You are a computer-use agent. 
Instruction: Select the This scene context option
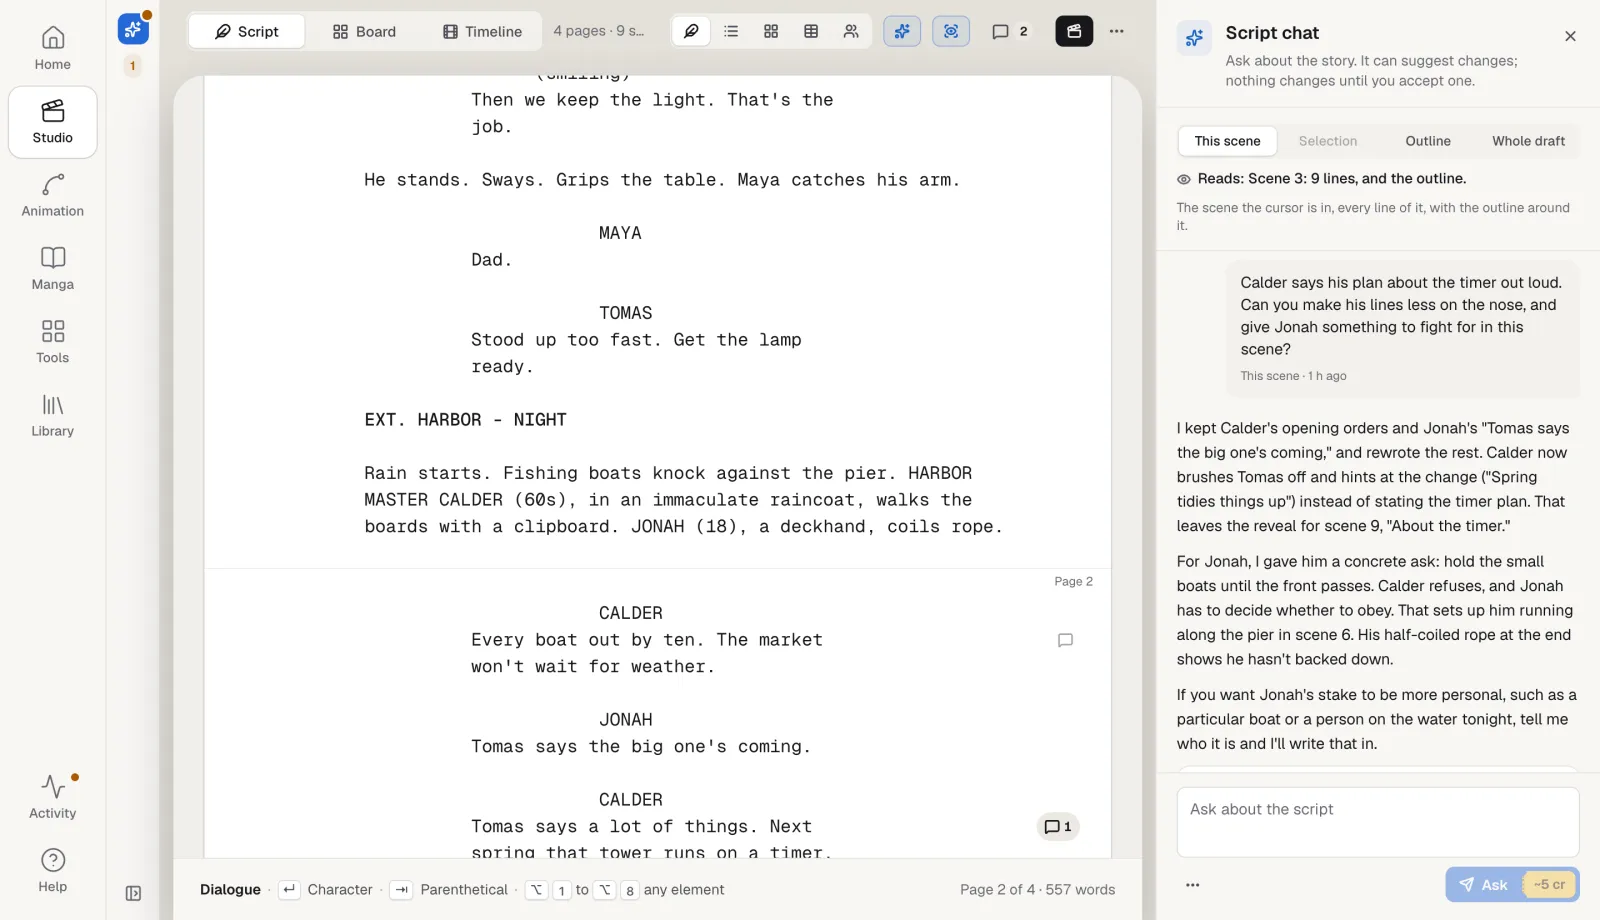(1227, 141)
